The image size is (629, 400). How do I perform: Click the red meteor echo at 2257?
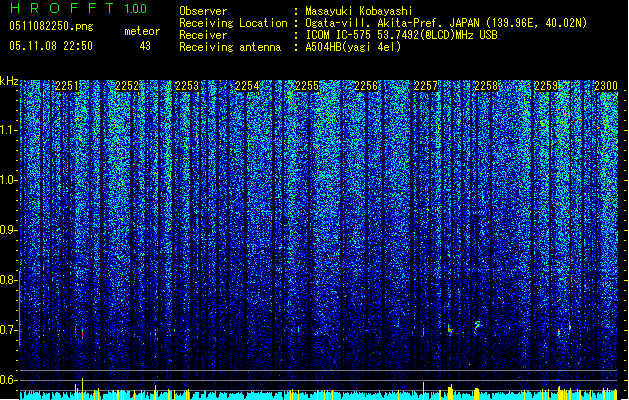[x=423, y=331]
